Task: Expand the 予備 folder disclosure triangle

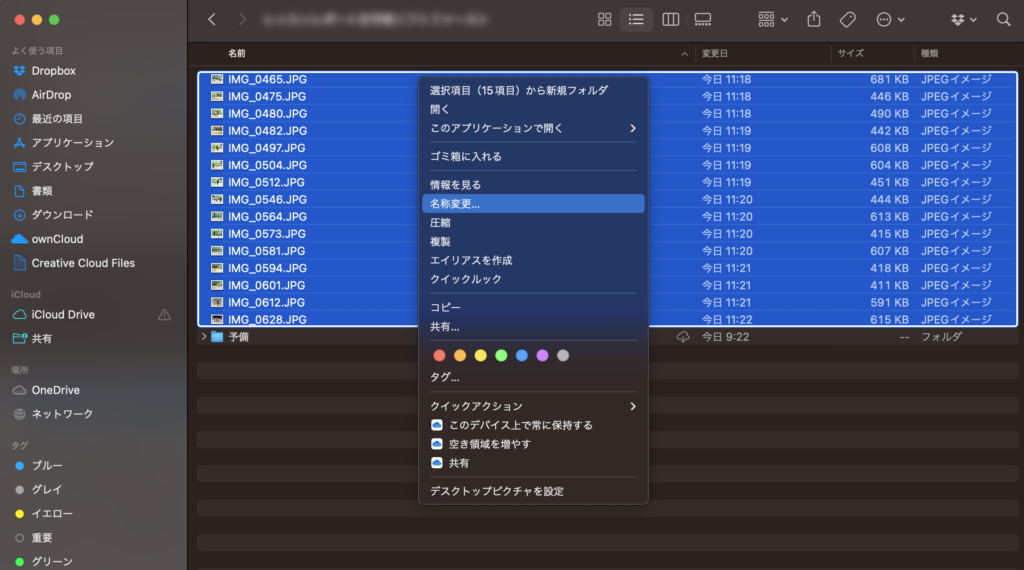Action: click(204, 337)
